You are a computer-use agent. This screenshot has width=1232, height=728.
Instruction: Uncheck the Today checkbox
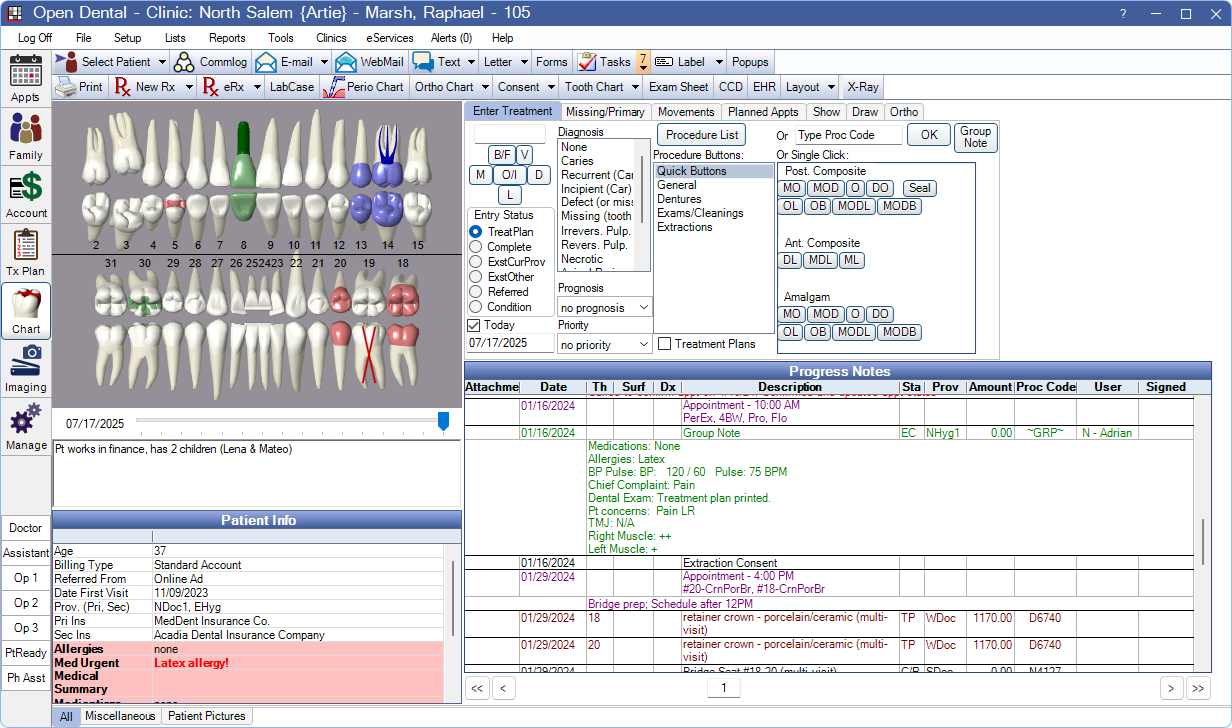[x=474, y=325]
